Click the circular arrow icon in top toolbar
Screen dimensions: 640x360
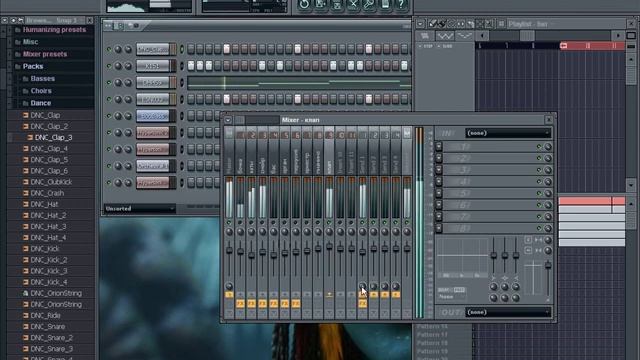304,4
